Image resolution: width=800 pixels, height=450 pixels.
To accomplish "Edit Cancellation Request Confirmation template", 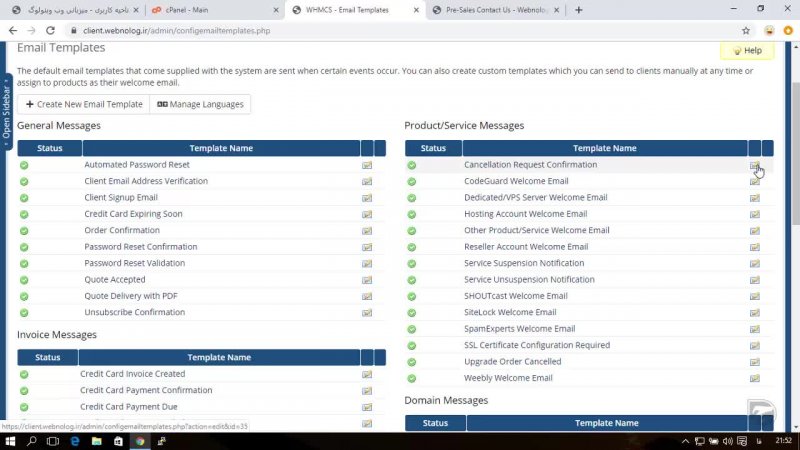I will [755, 165].
